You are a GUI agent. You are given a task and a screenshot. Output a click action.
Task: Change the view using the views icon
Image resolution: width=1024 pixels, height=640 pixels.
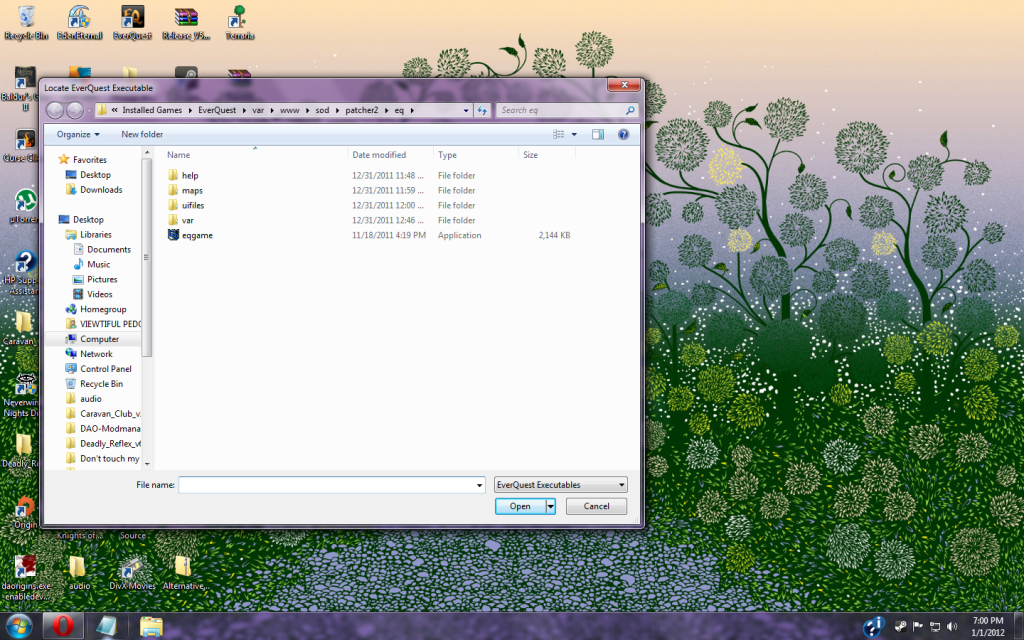click(x=558, y=135)
